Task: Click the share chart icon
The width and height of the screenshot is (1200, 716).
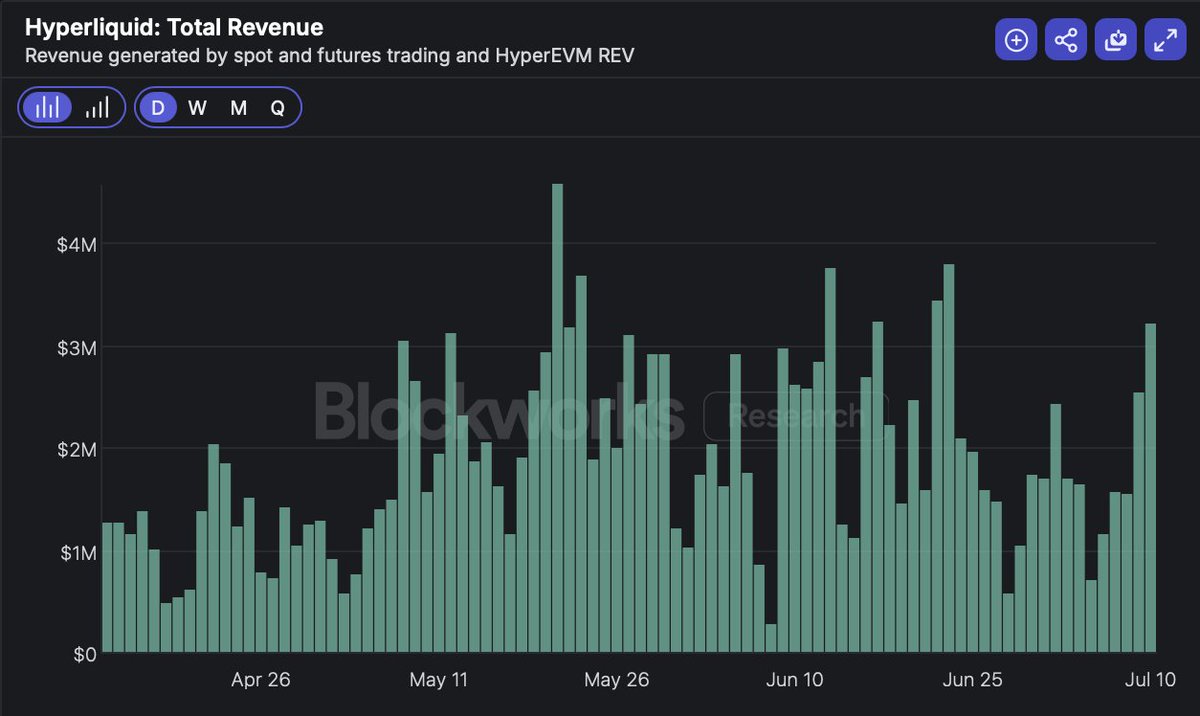Action: (1066, 40)
